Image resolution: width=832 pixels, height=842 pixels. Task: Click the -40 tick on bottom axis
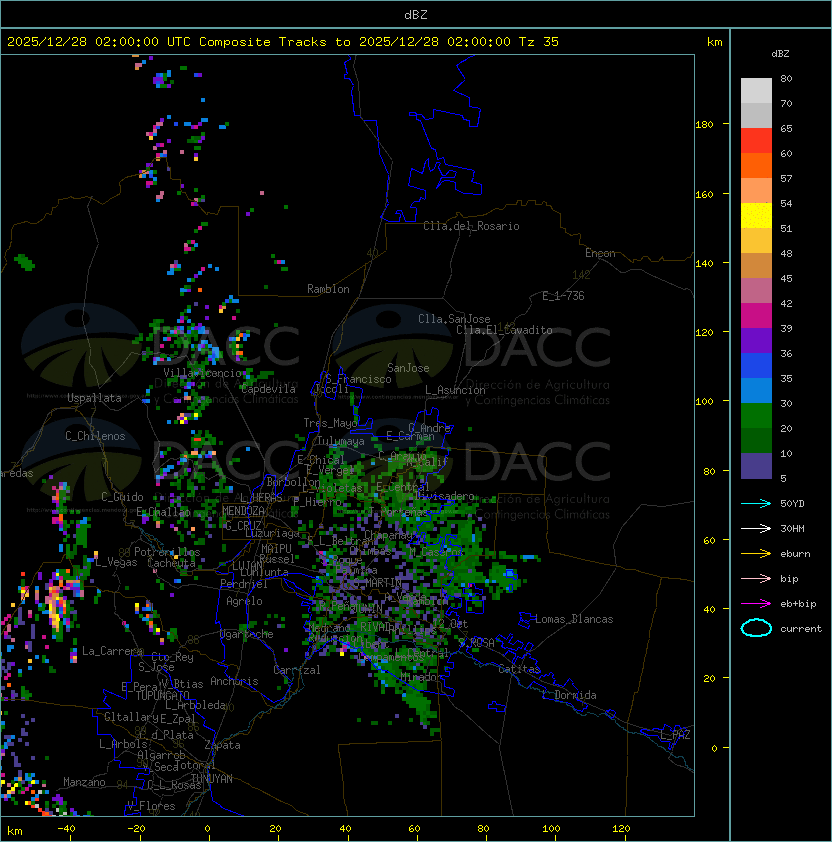[x=67, y=829]
